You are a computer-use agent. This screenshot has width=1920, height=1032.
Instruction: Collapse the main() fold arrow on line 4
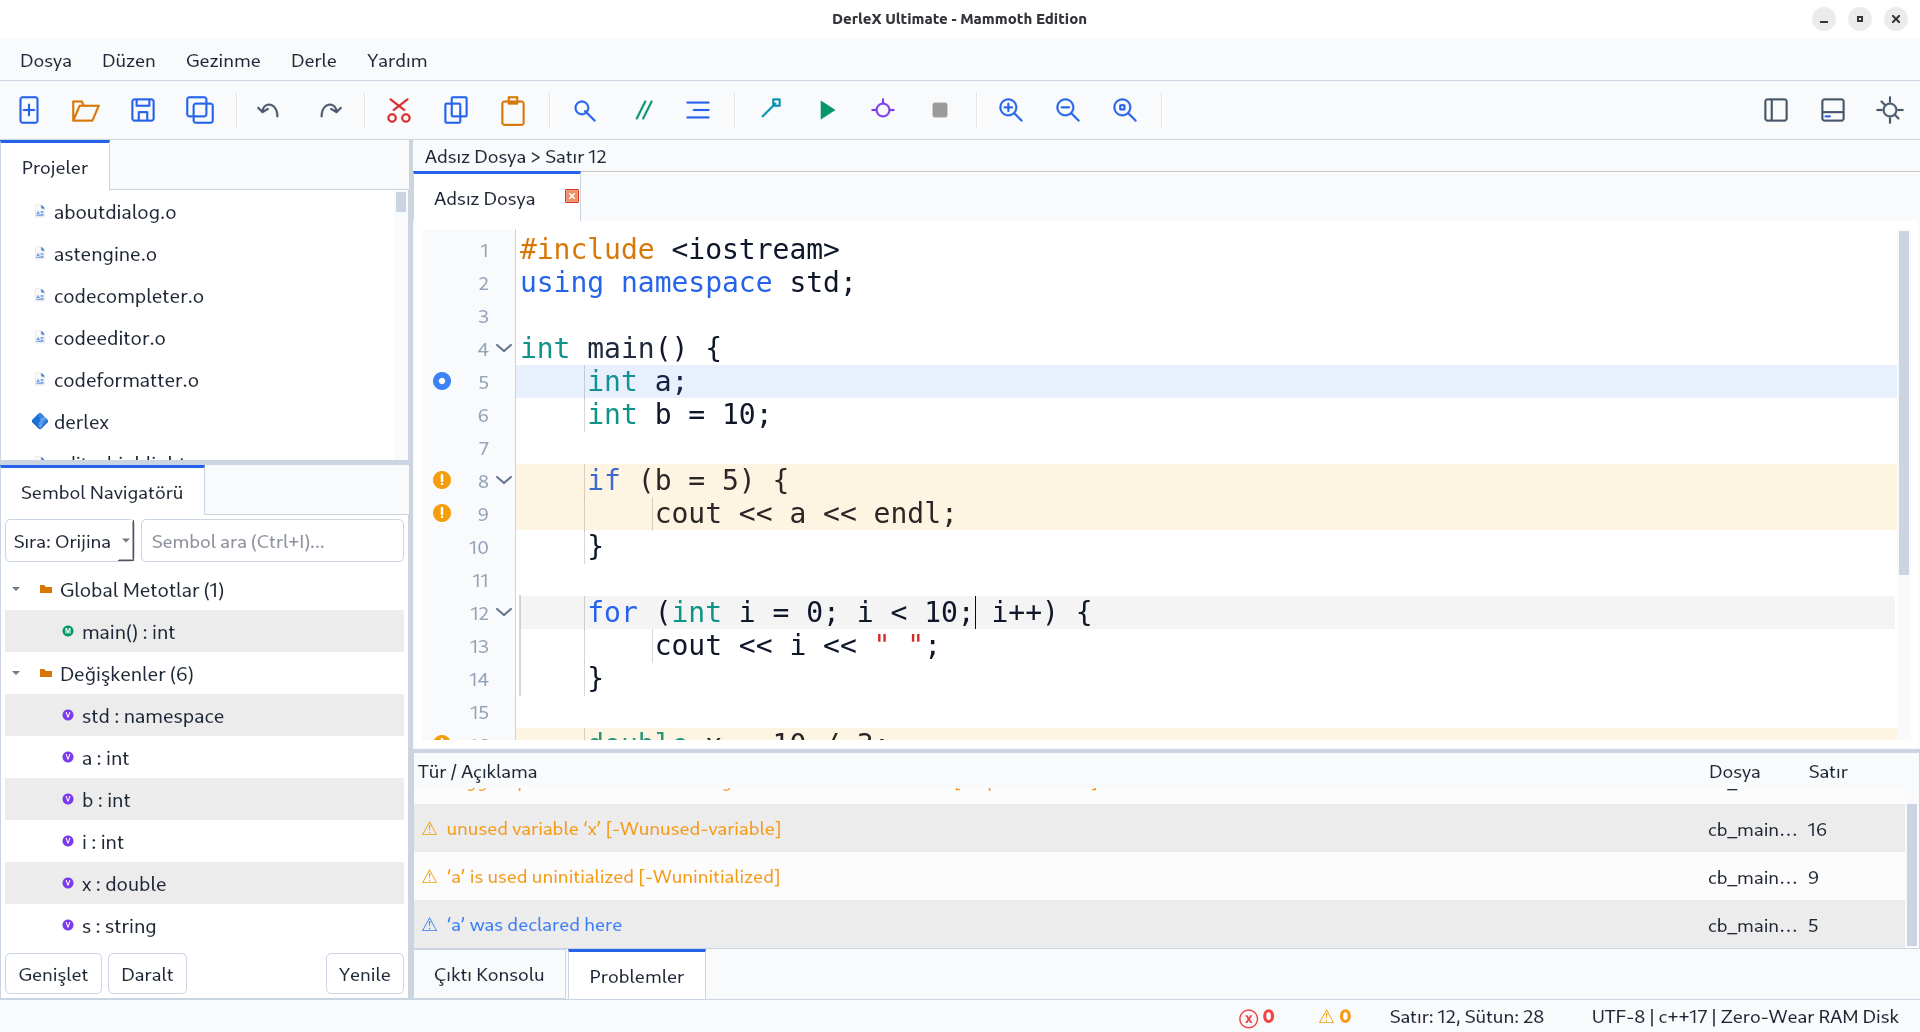coord(504,348)
